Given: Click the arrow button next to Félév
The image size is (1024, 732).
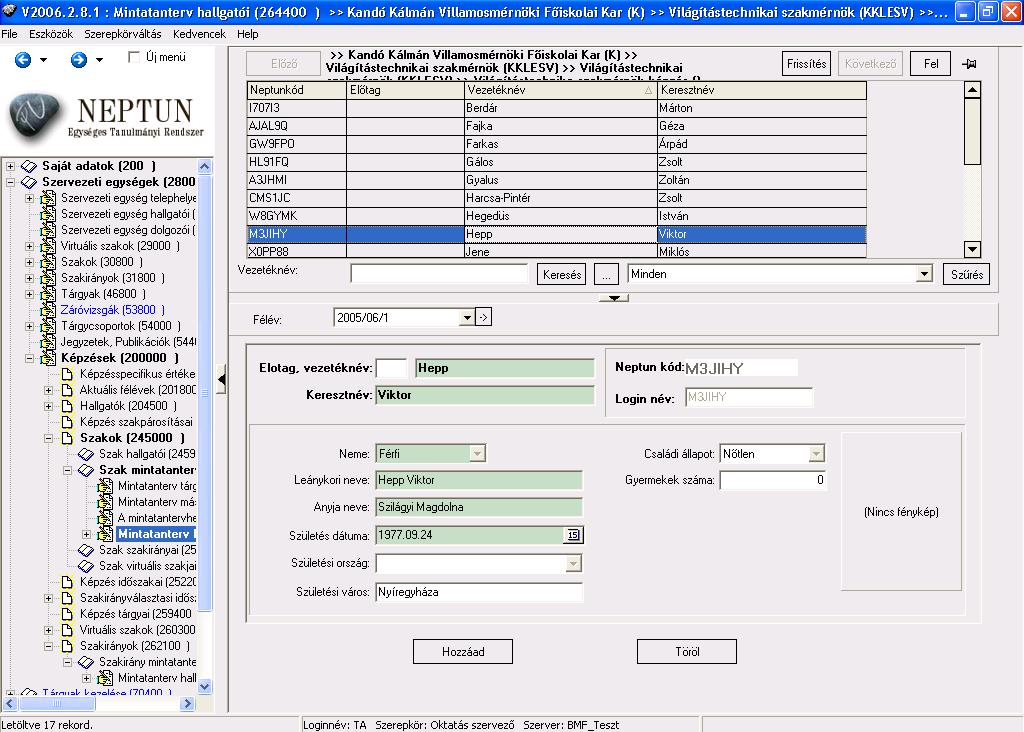Looking at the screenshot, I should tap(483, 317).
